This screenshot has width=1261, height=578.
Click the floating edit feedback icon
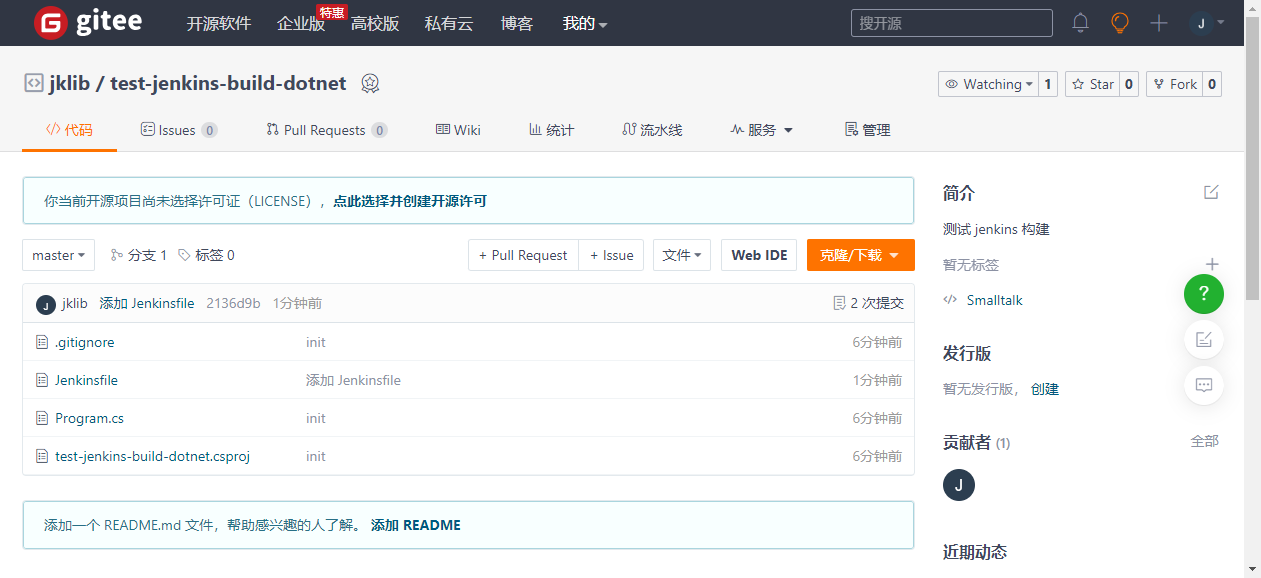(1204, 340)
